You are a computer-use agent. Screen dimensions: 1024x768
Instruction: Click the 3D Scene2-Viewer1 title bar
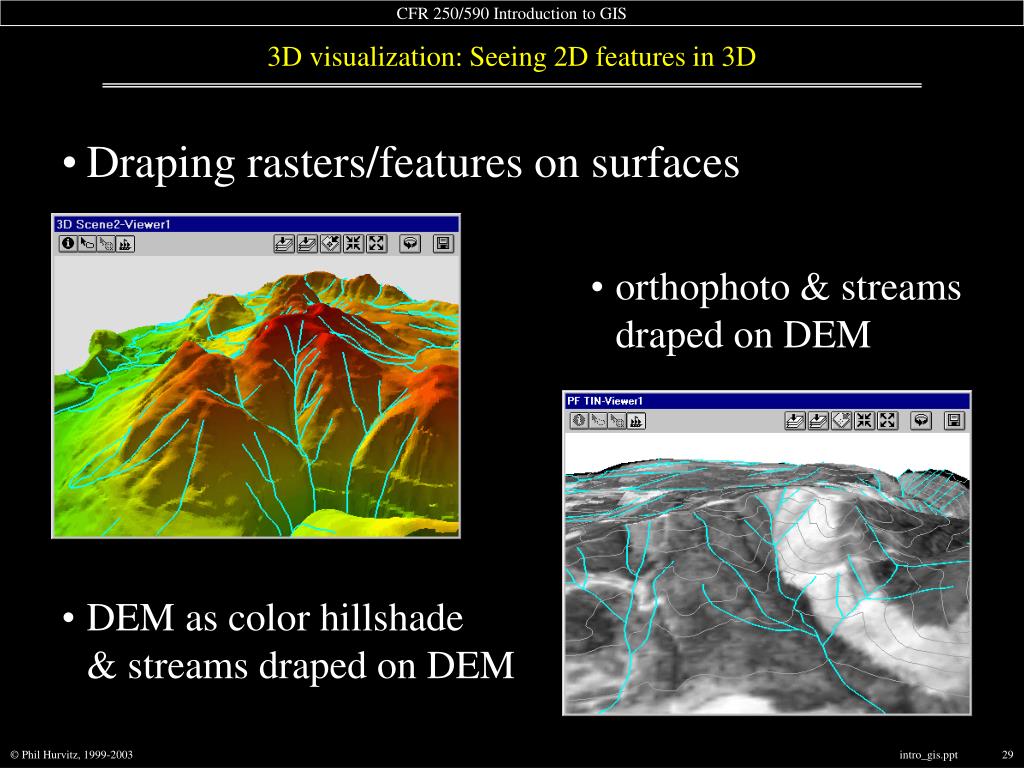click(x=256, y=224)
